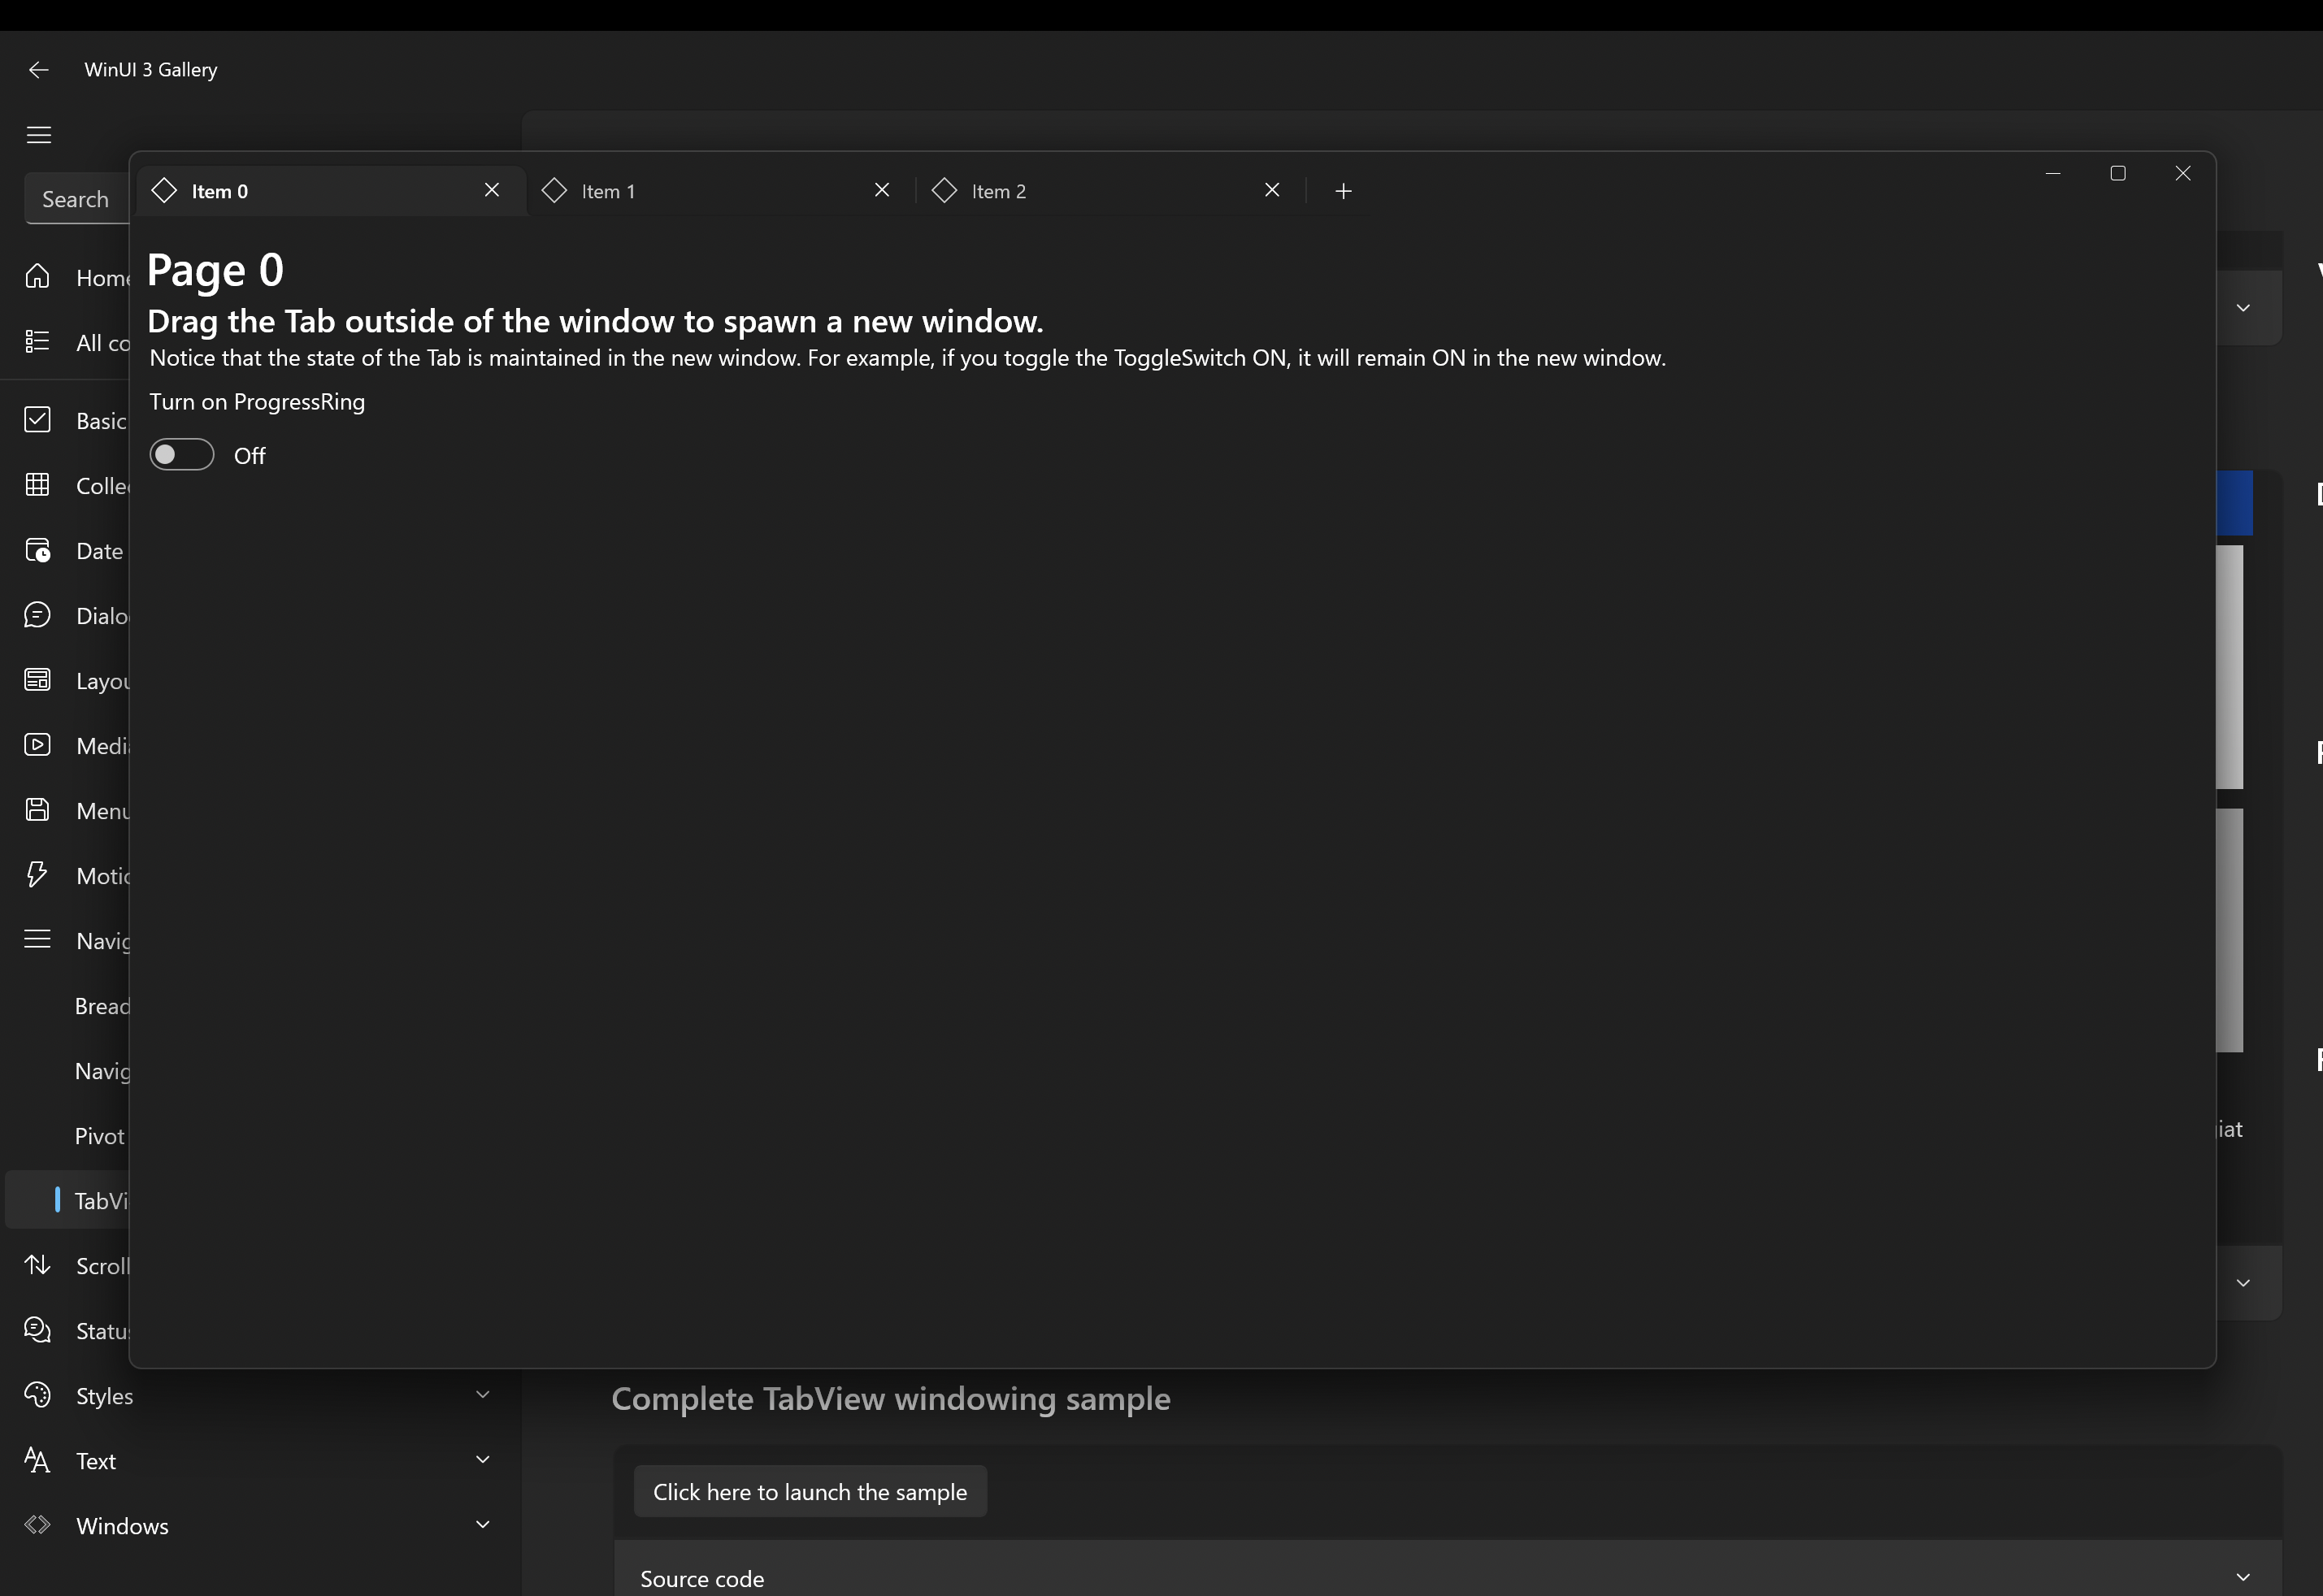Select the Media play icon
This screenshot has height=1596, width=2323.
[38, 745]
